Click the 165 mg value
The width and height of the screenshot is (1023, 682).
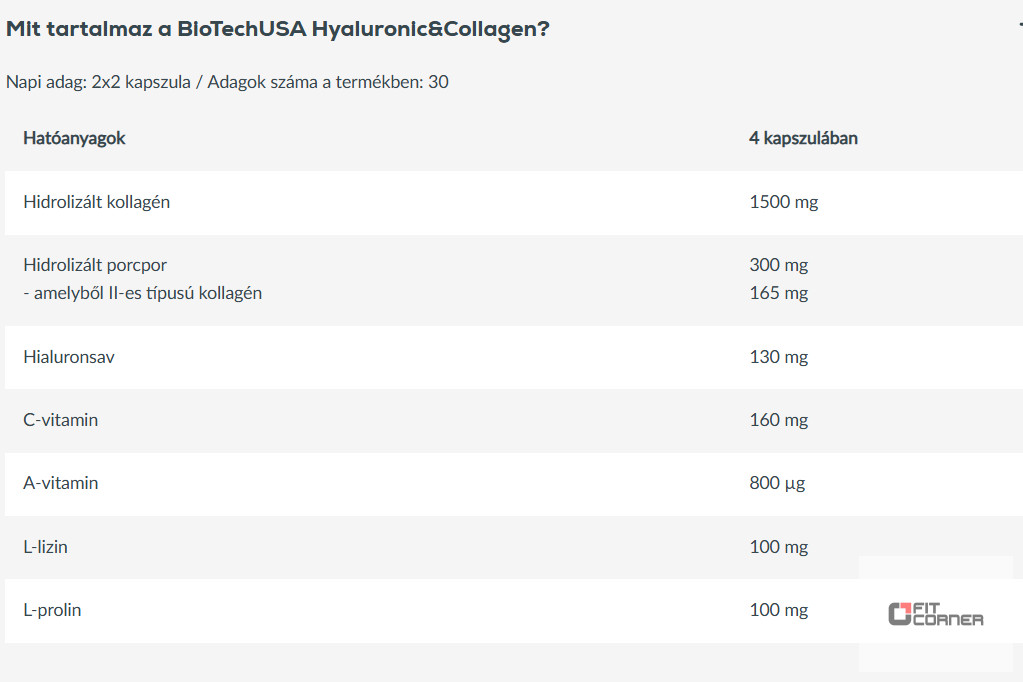778,293
